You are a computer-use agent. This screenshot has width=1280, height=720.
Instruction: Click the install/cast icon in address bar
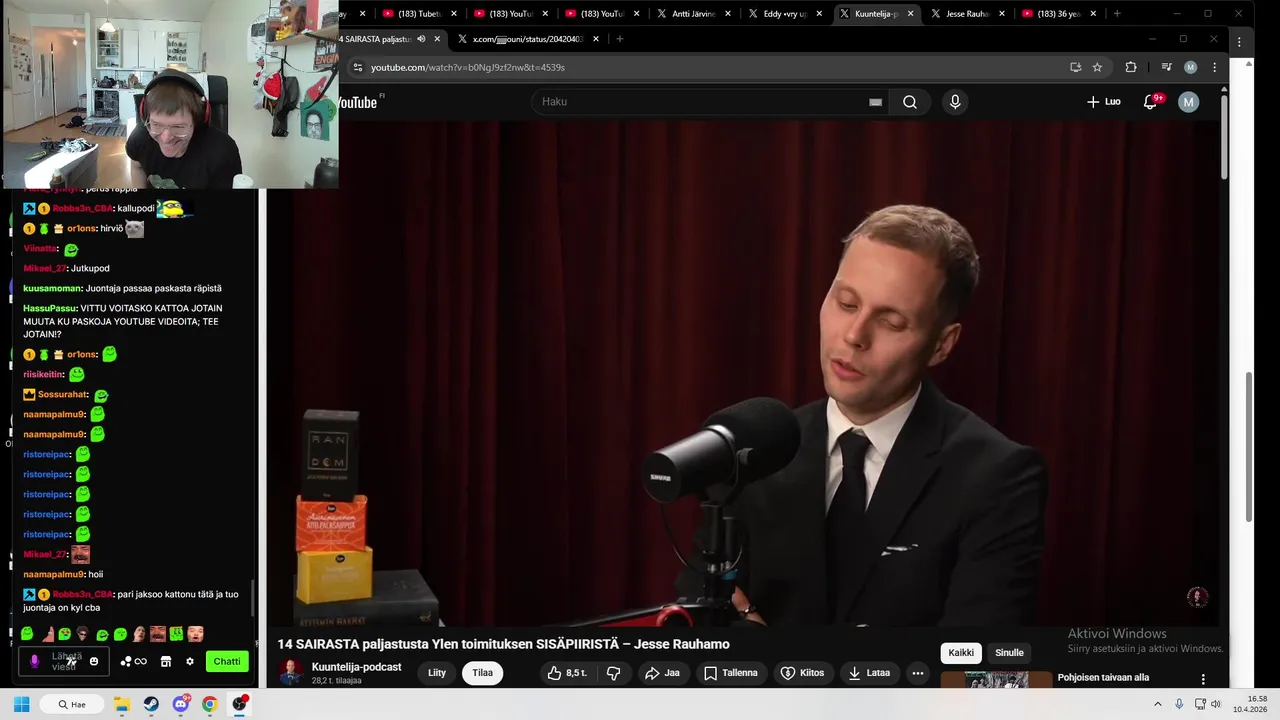click(1075, 67)
